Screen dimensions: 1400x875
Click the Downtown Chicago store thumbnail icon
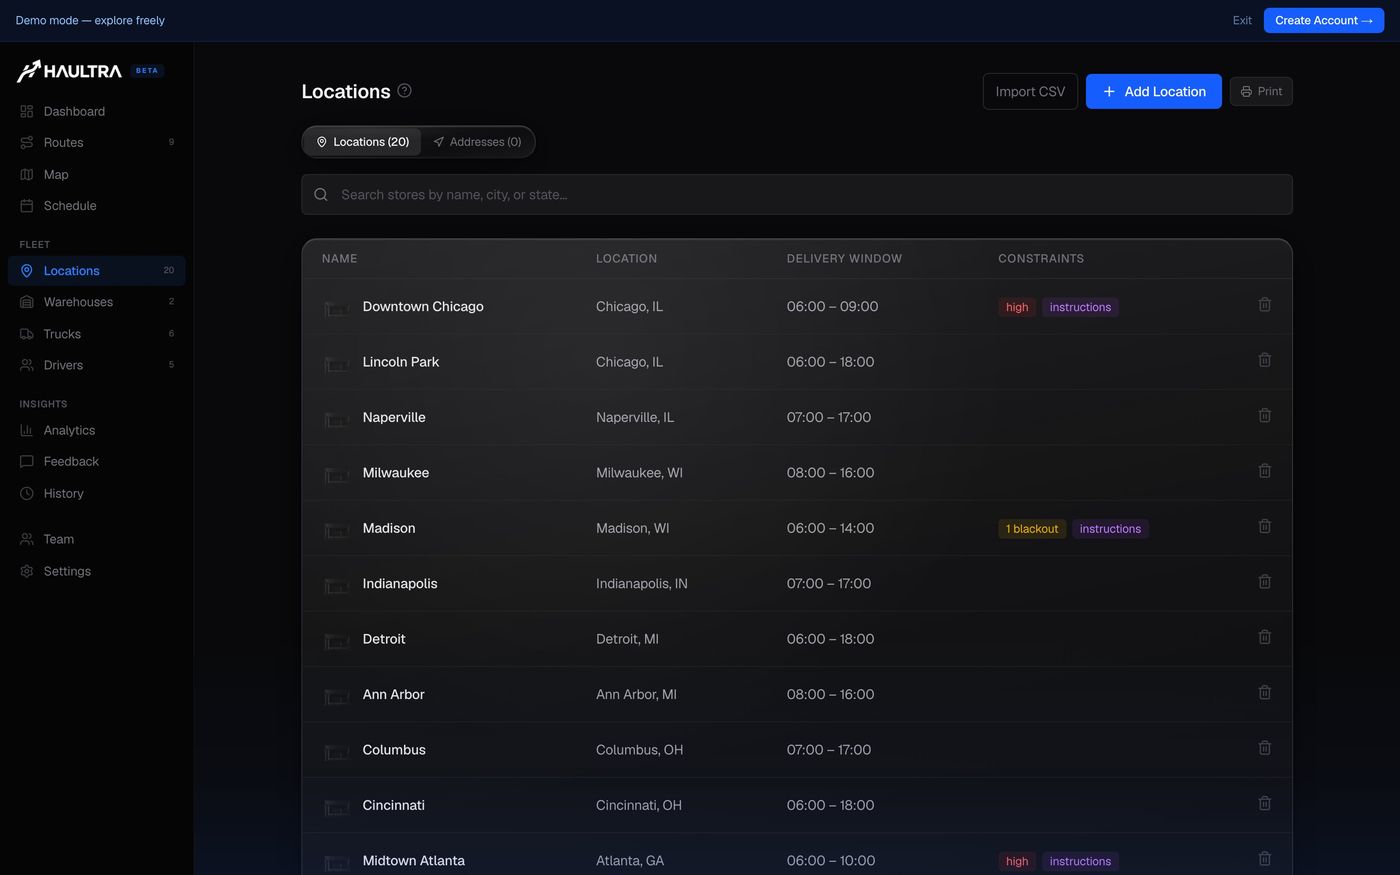tap(337, 308)
